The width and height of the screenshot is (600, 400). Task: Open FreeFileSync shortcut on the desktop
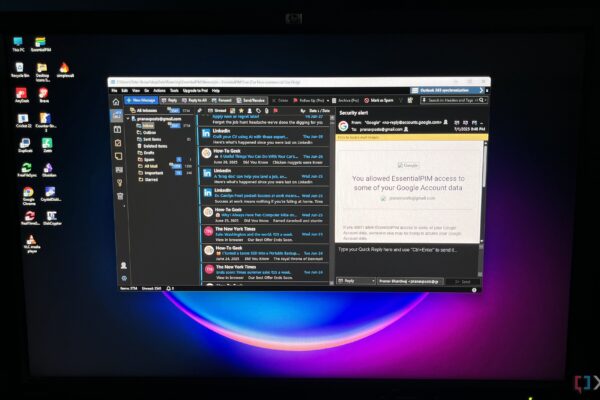(x=27, y=170)
